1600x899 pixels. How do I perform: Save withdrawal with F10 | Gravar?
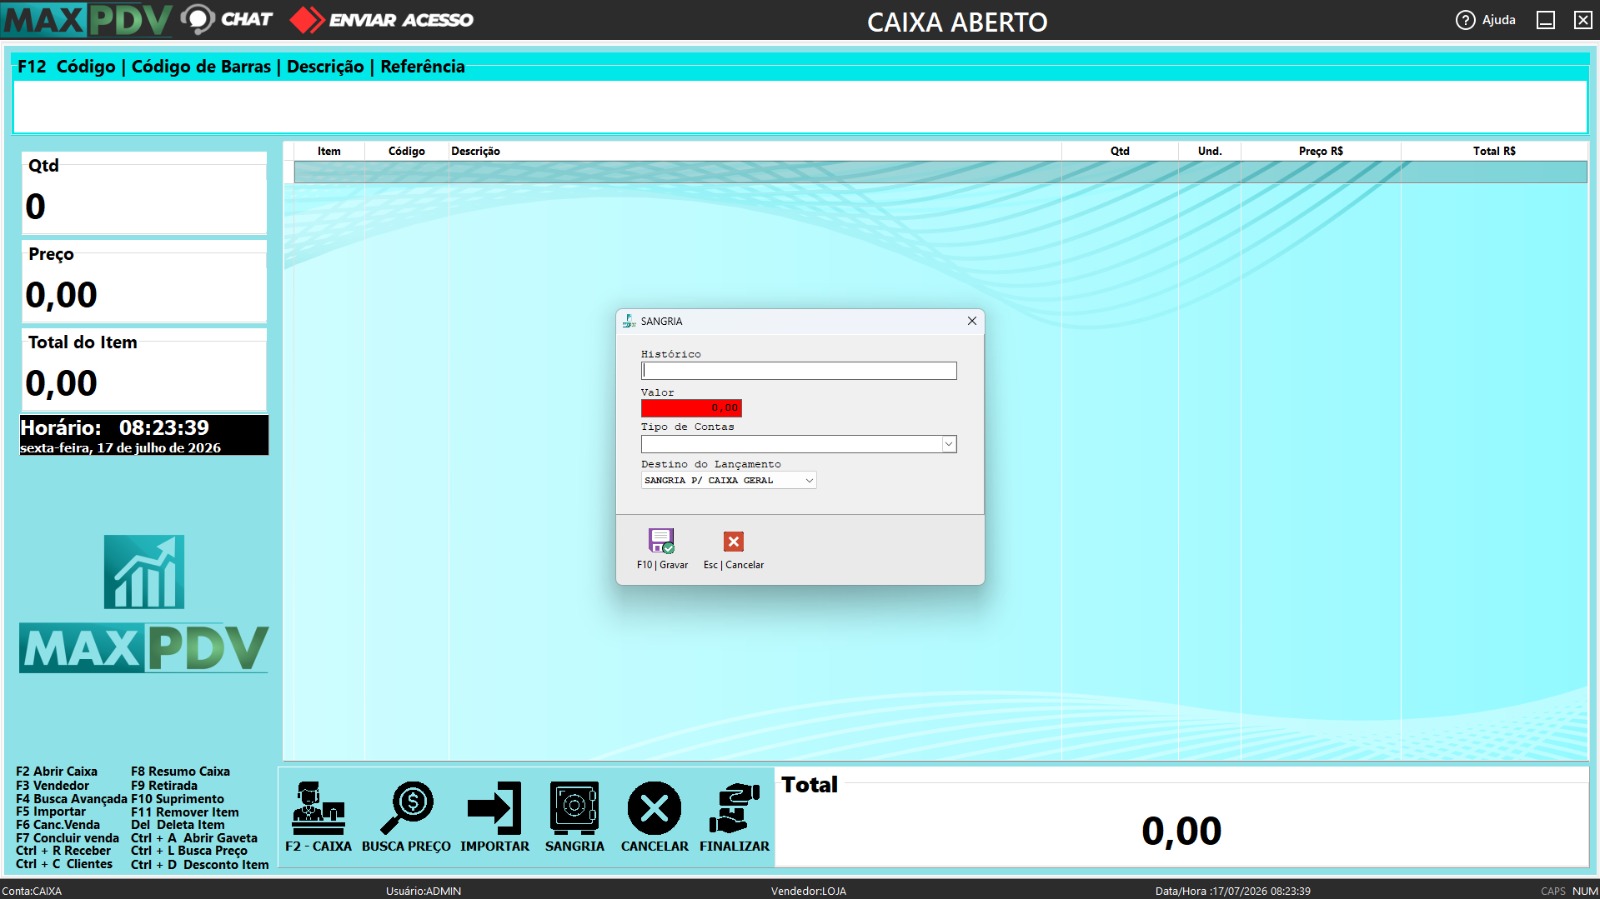click(x=662, y=549)
